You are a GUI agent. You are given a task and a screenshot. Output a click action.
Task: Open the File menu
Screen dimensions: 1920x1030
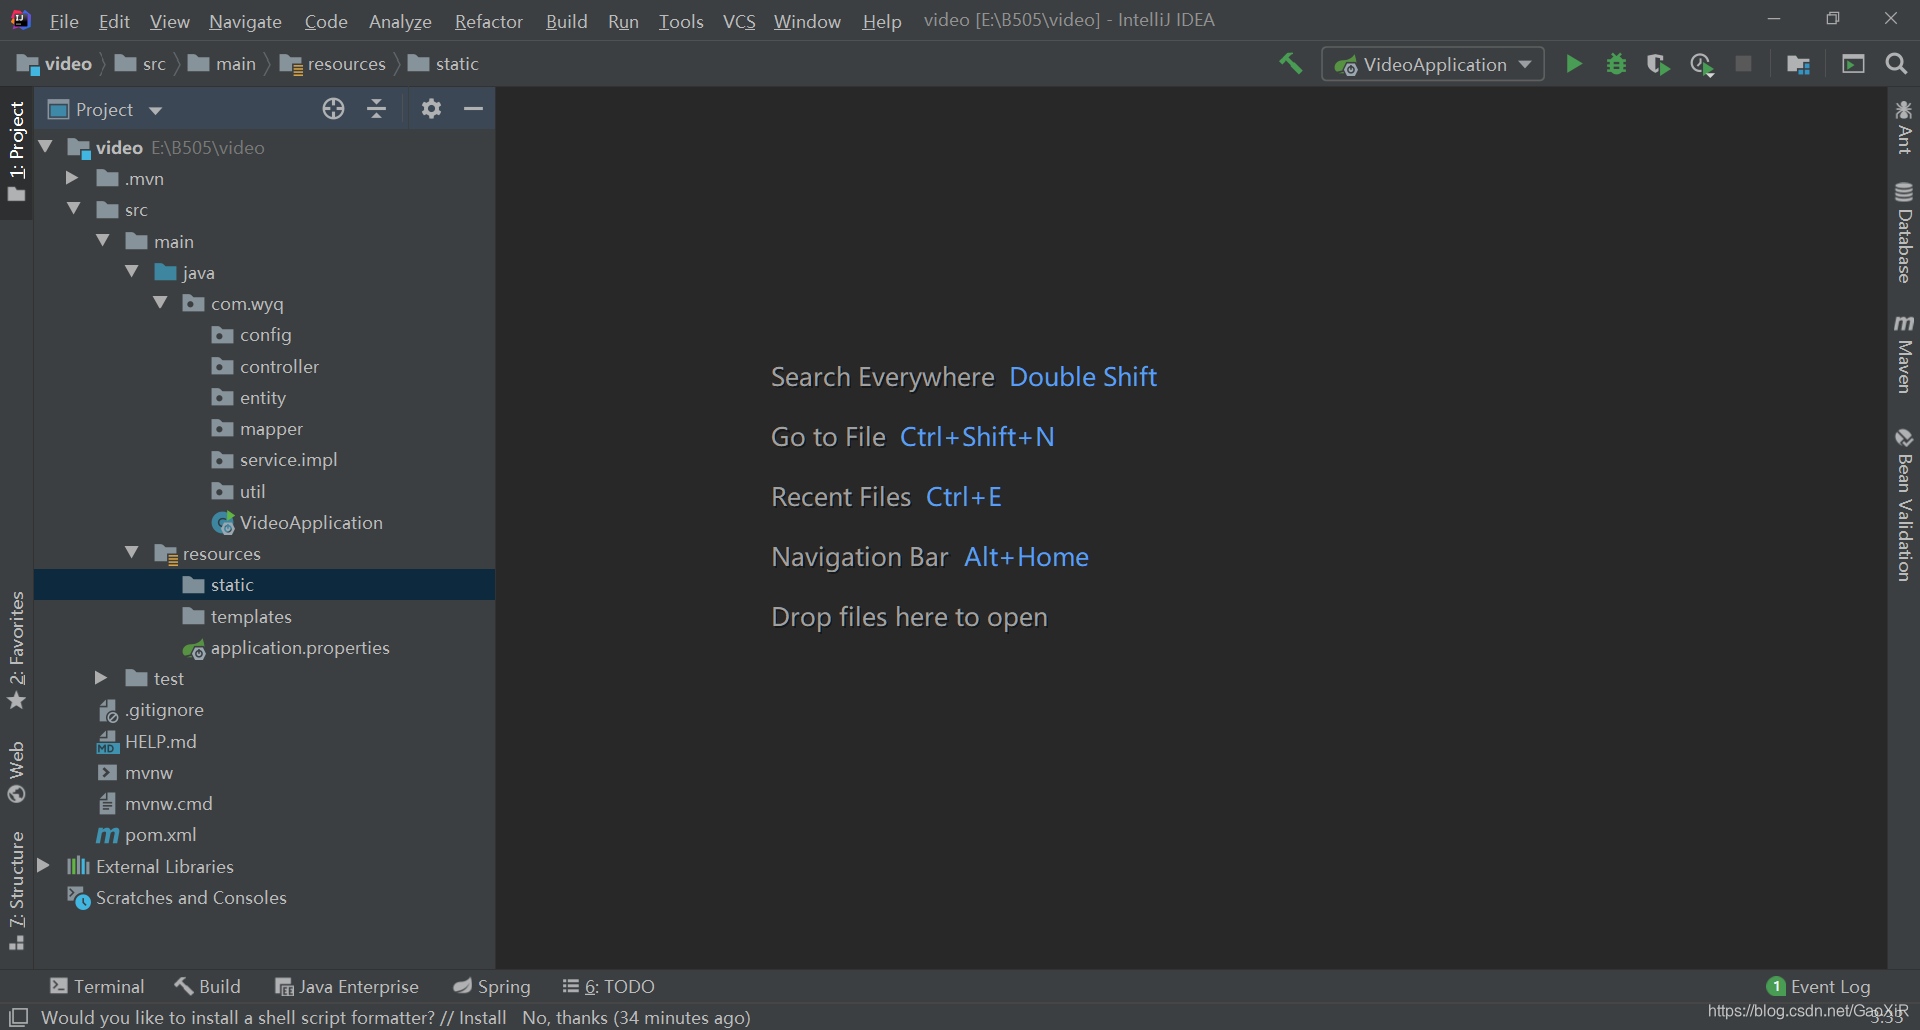click(64, 21)
